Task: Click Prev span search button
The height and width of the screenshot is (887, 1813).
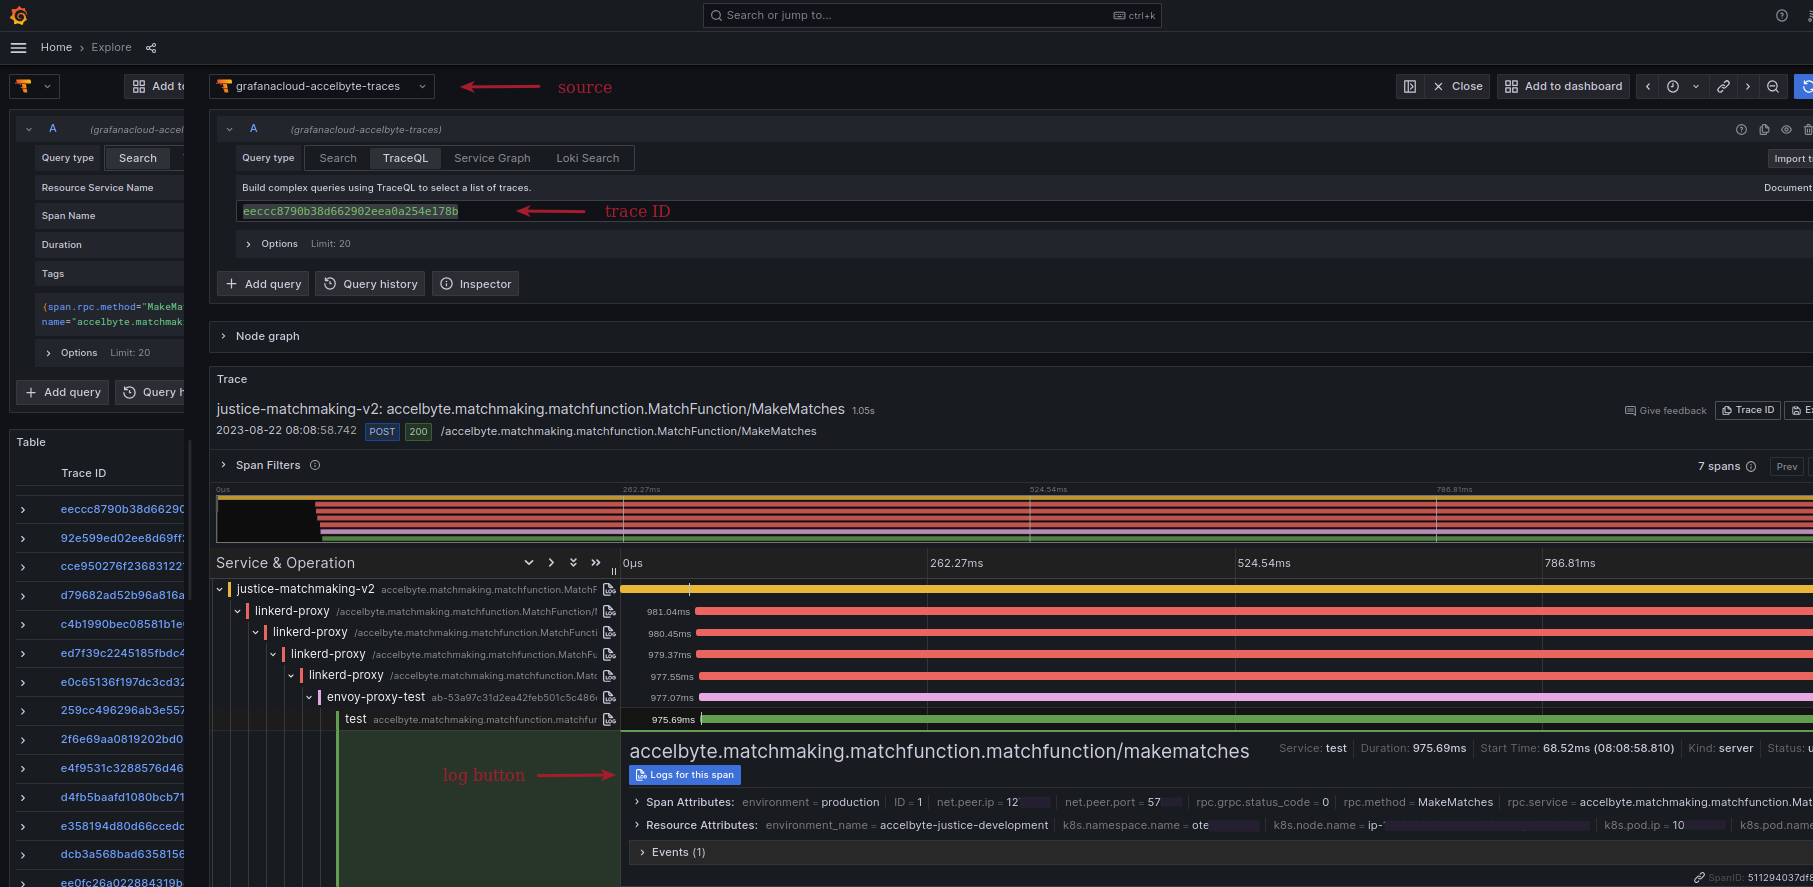Action: tap(1787, 467)
